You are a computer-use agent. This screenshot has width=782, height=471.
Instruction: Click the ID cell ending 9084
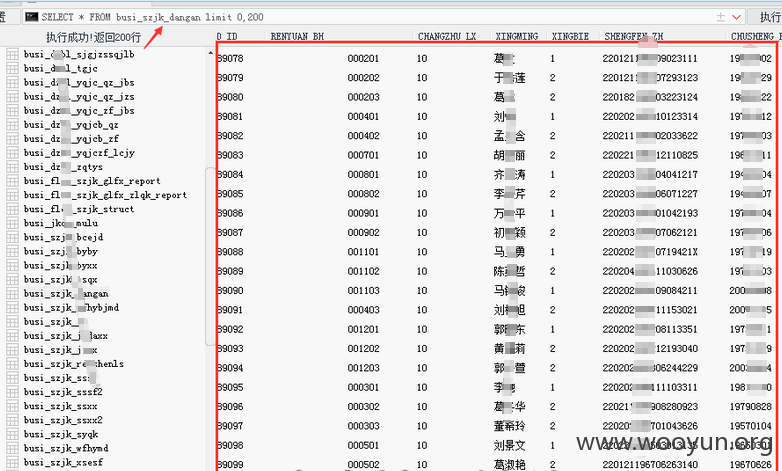pyautogui.click(x=230, y=175)
